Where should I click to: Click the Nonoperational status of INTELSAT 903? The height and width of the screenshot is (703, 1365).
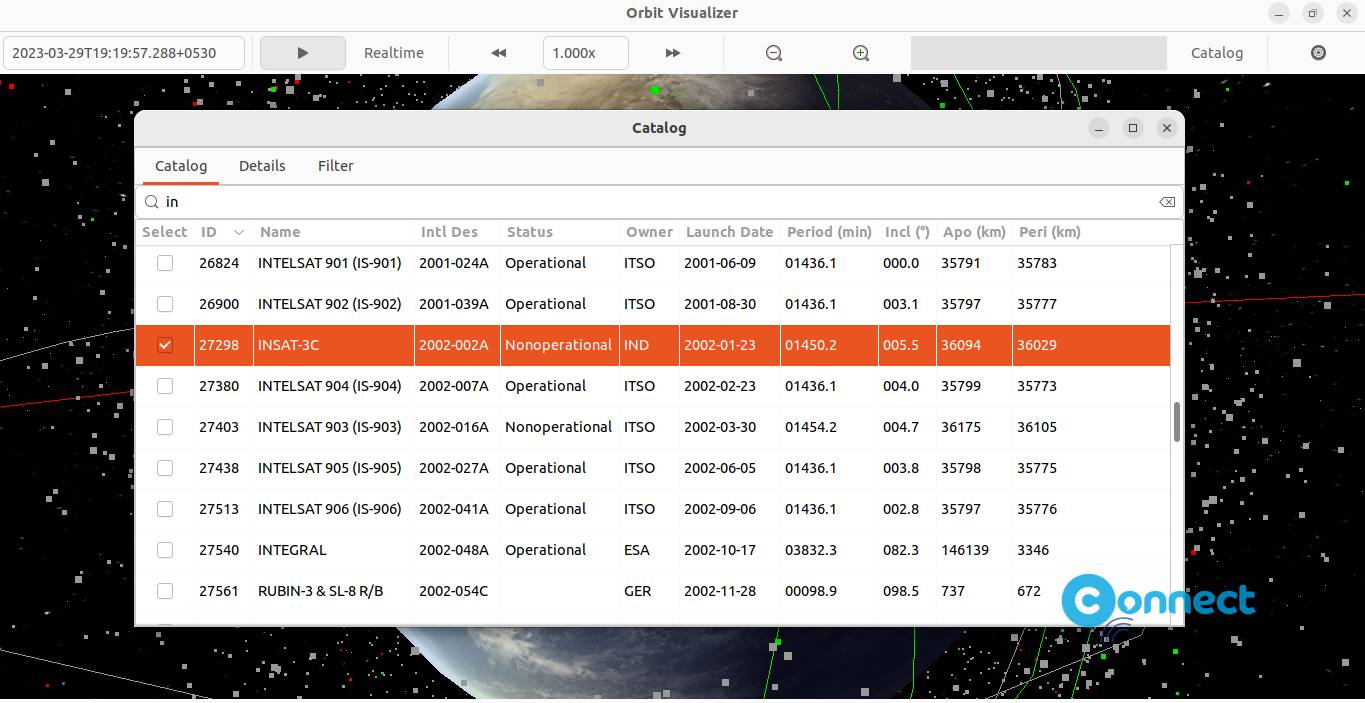click(x=558, y=427)
